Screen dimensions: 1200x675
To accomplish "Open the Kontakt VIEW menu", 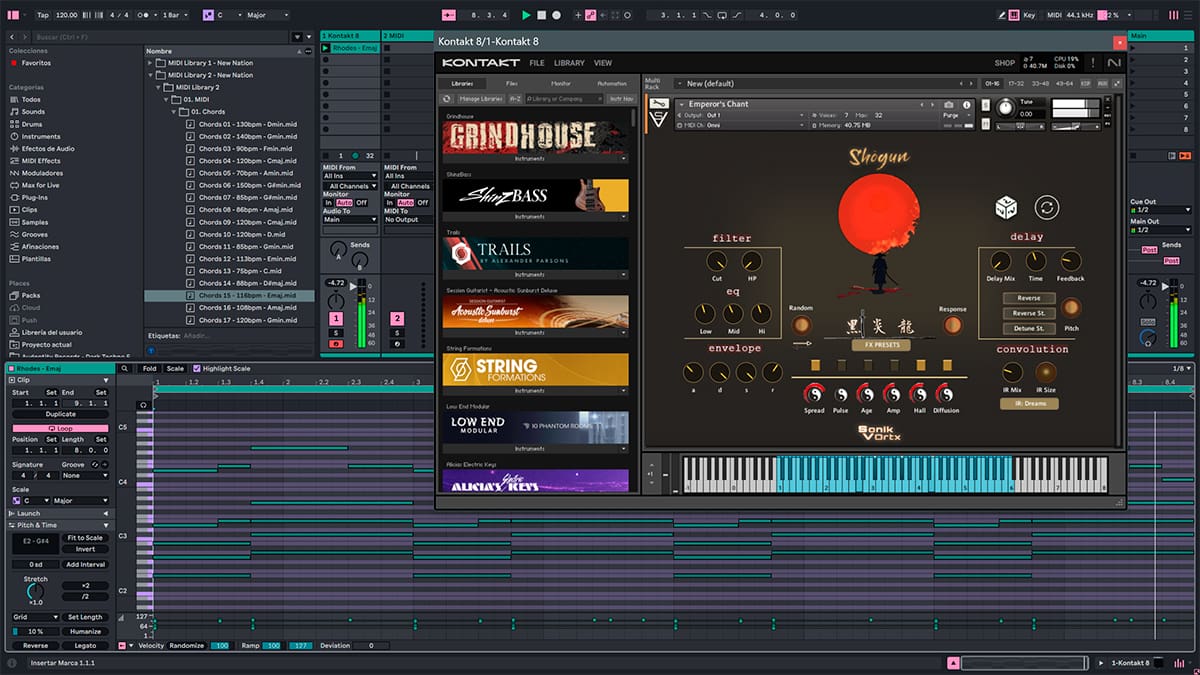I will (603, 63).
